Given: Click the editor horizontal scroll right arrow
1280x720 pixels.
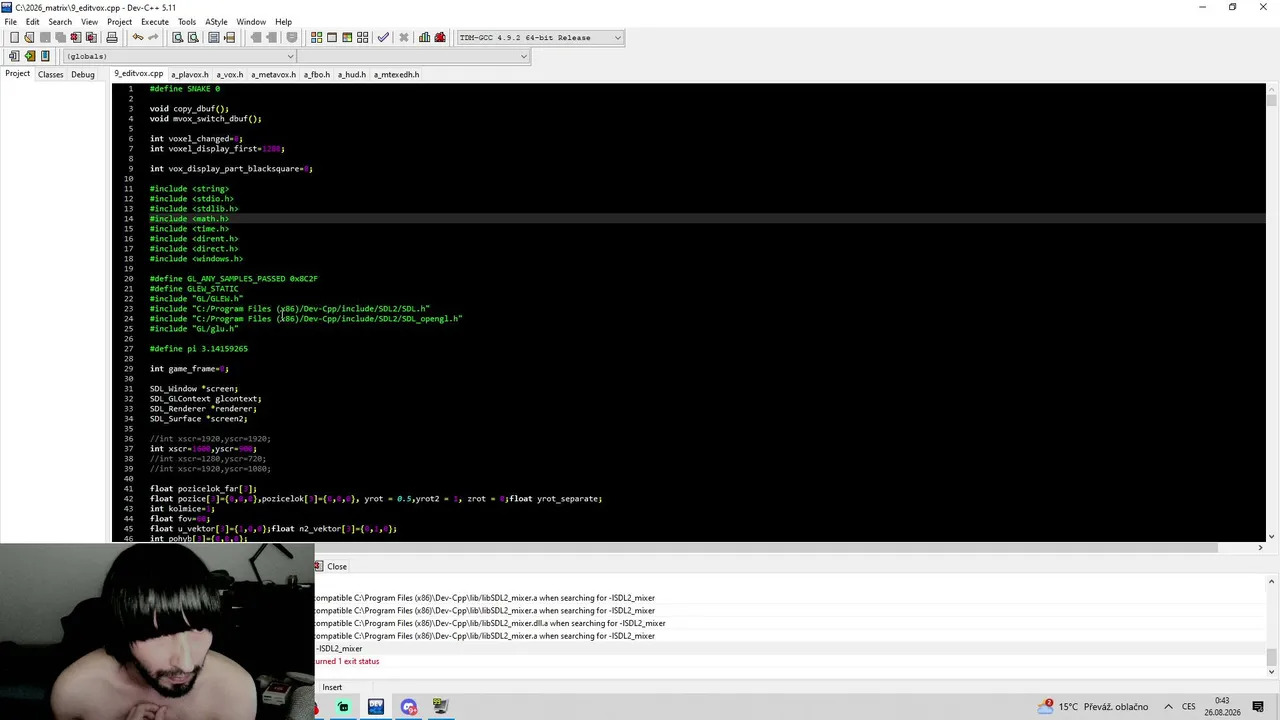Looking at the screenshot, I should pos(1260,547).
